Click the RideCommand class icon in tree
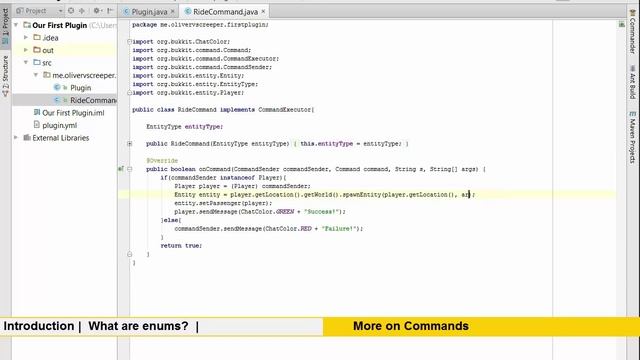Screen dimensions: 640x360 pyautogui.click(x=57, y=100)
